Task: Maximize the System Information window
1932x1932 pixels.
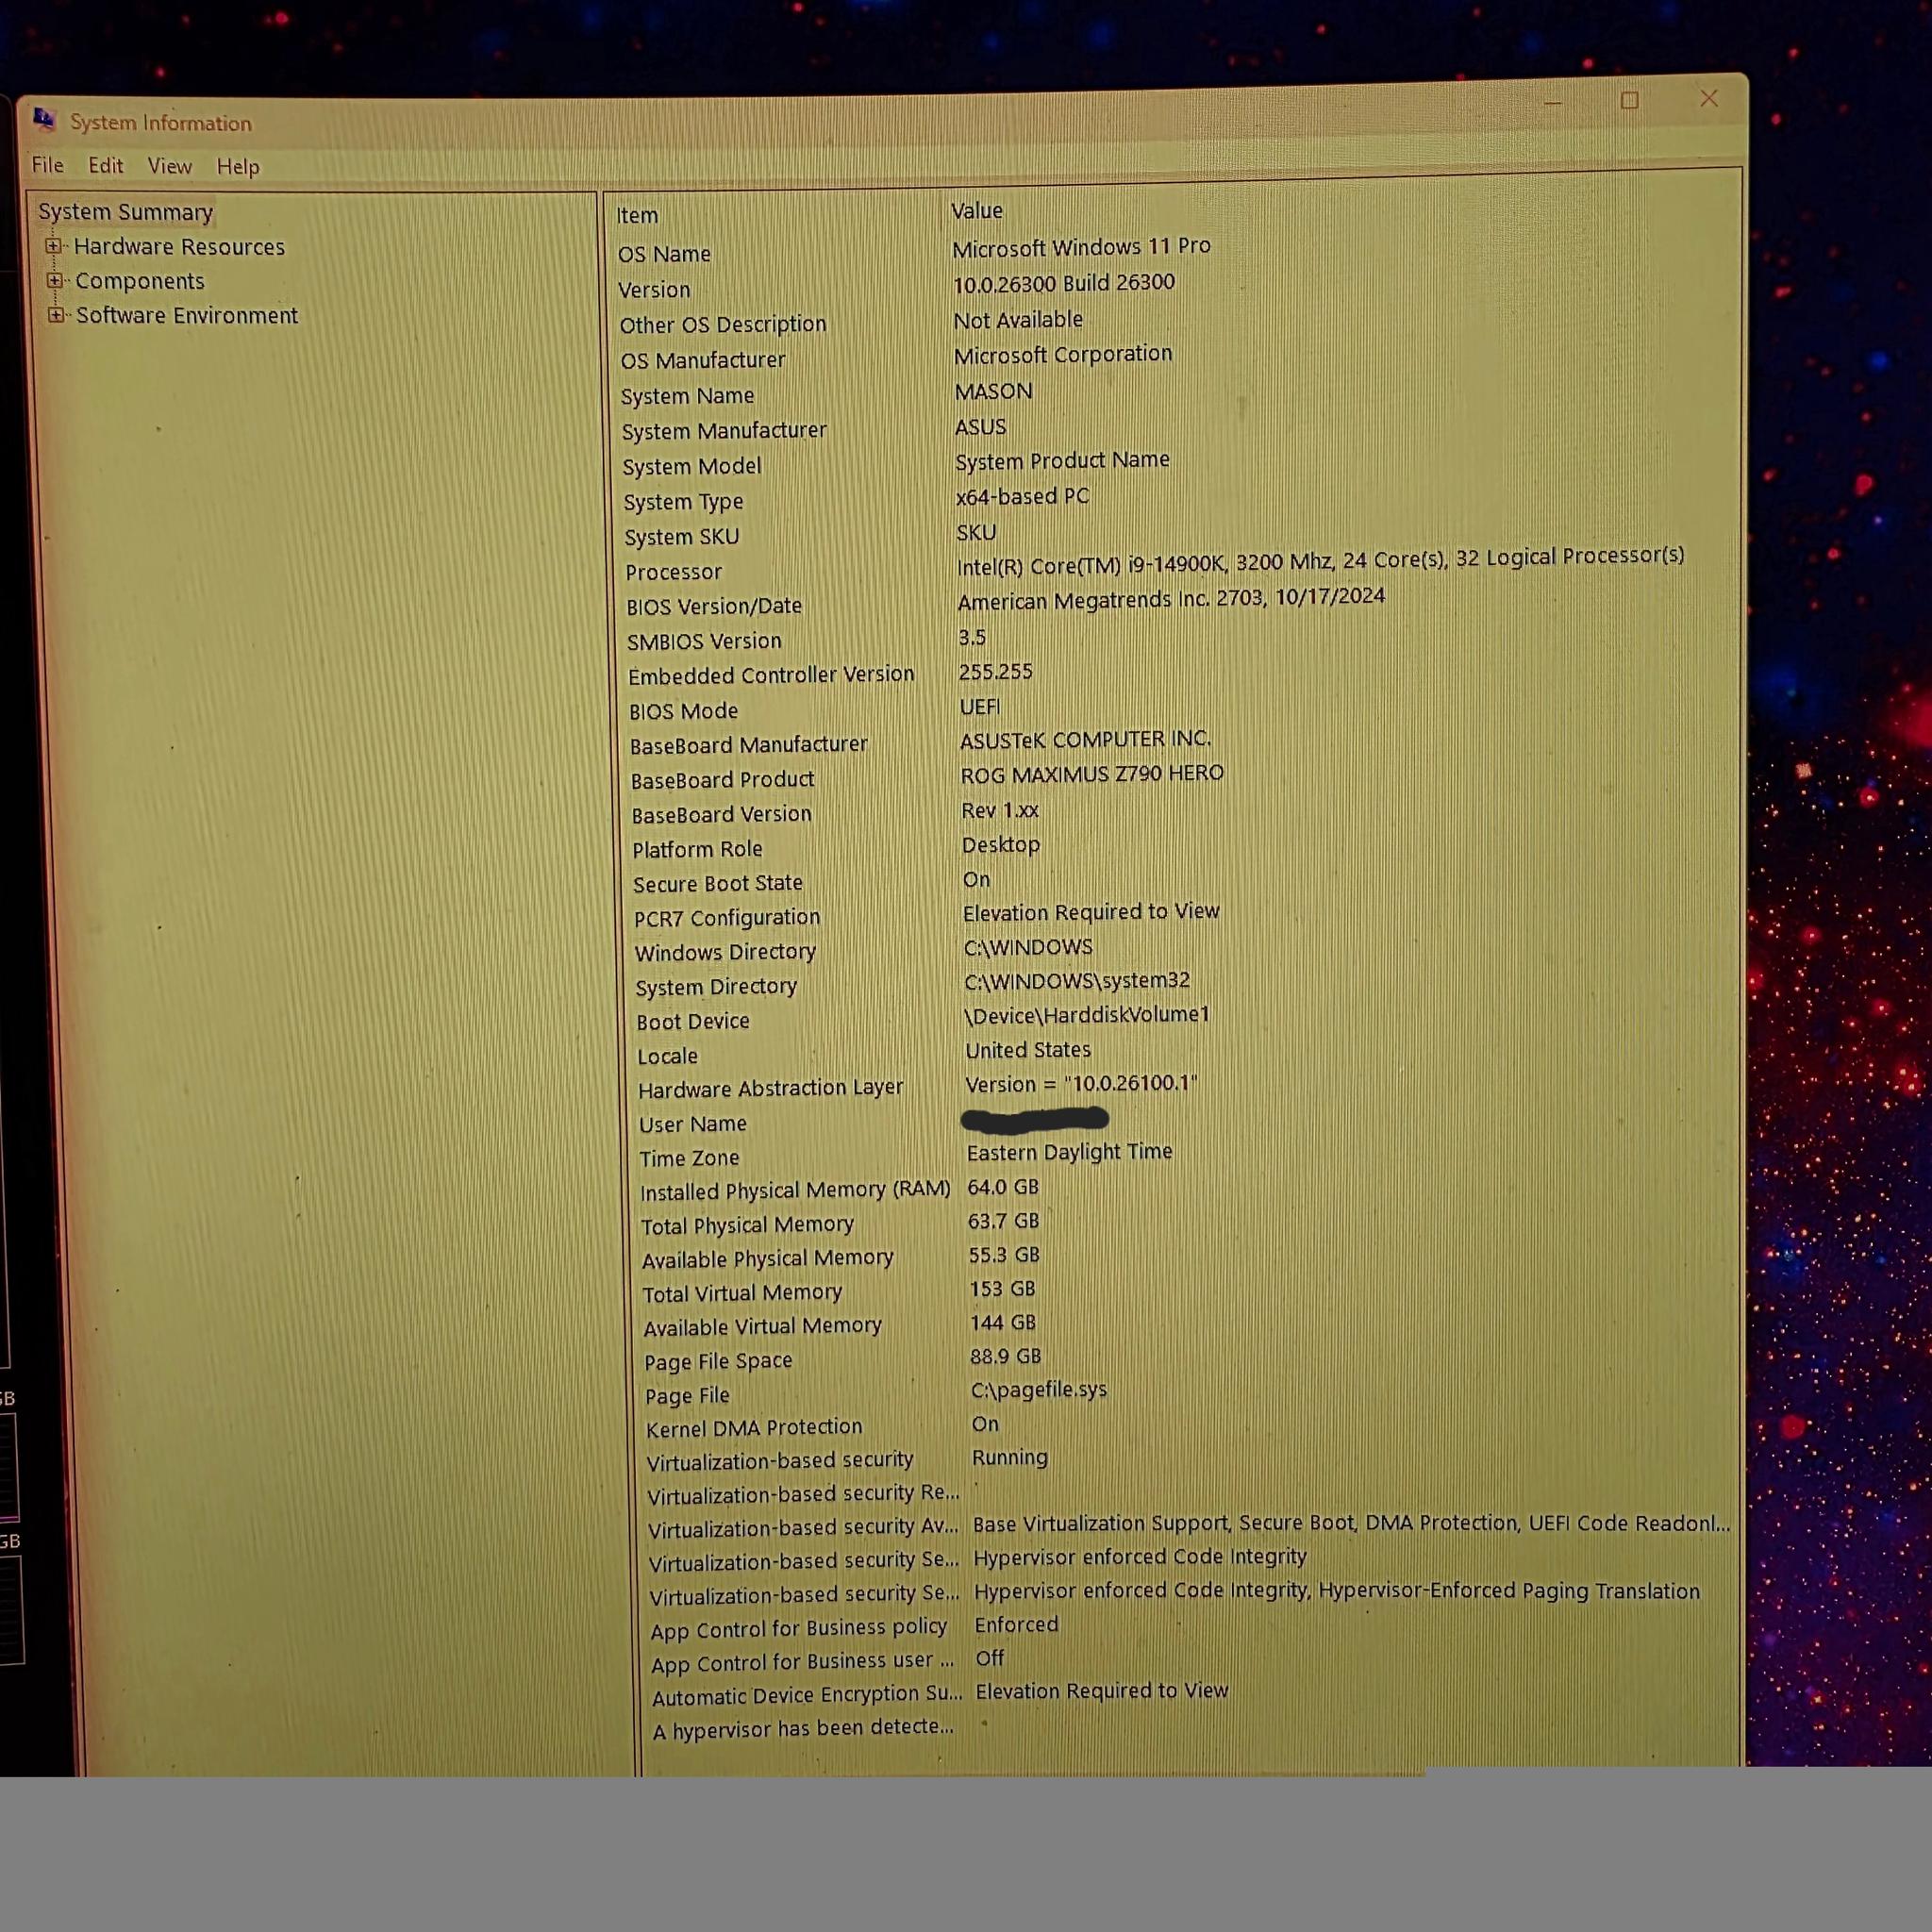Action: (1630, 100)
